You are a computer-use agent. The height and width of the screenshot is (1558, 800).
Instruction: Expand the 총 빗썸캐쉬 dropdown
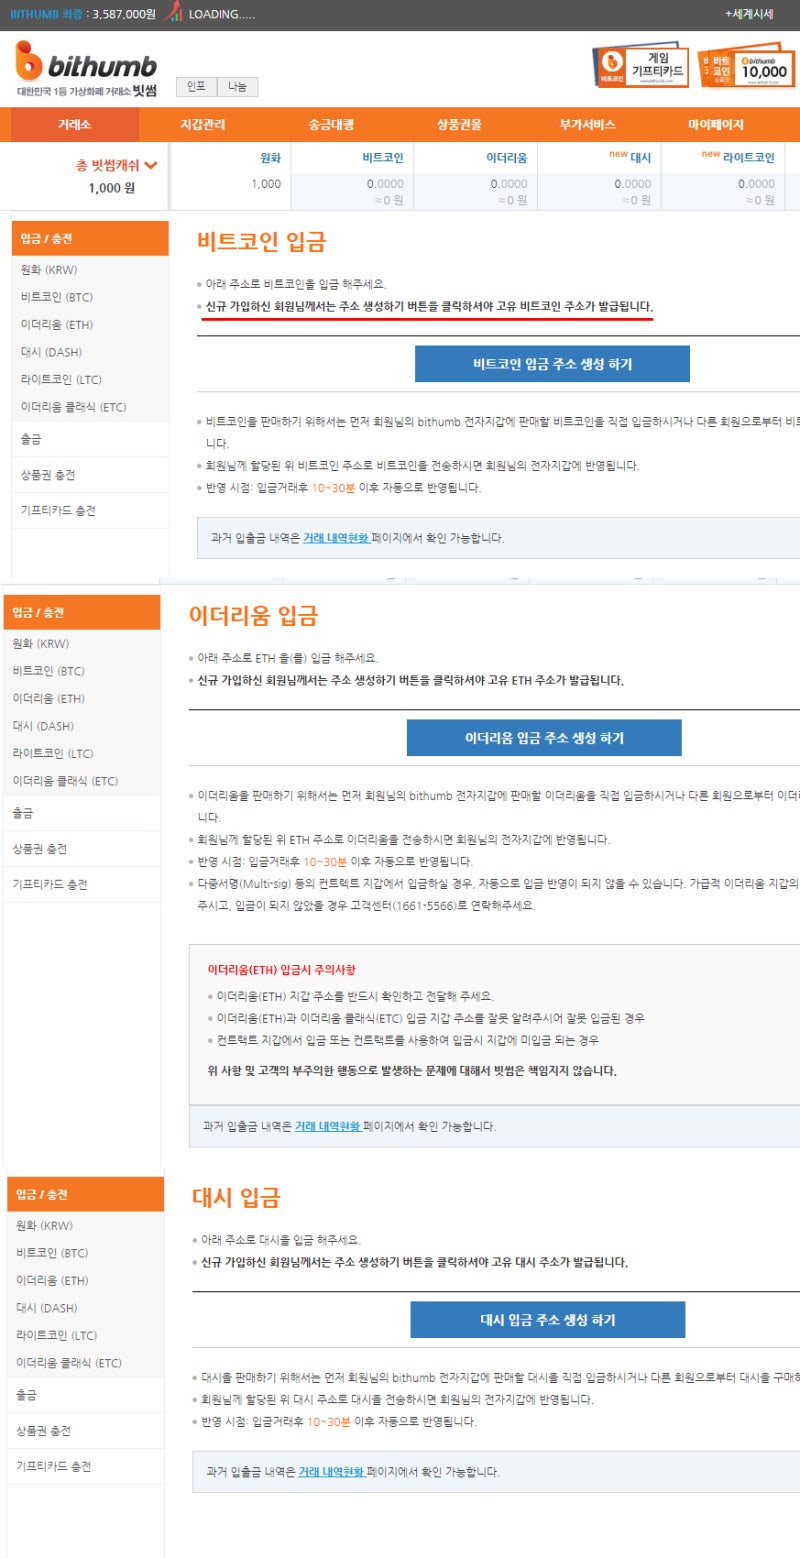(114, 163)
